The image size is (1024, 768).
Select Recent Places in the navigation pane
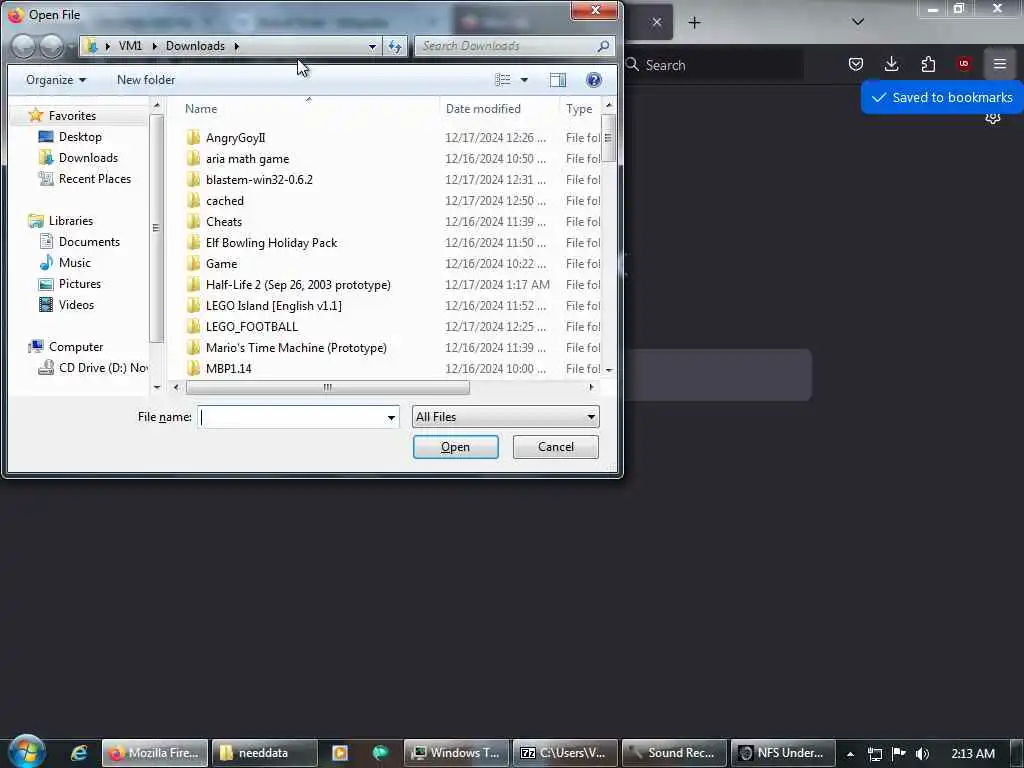click(x=94, y=178)
